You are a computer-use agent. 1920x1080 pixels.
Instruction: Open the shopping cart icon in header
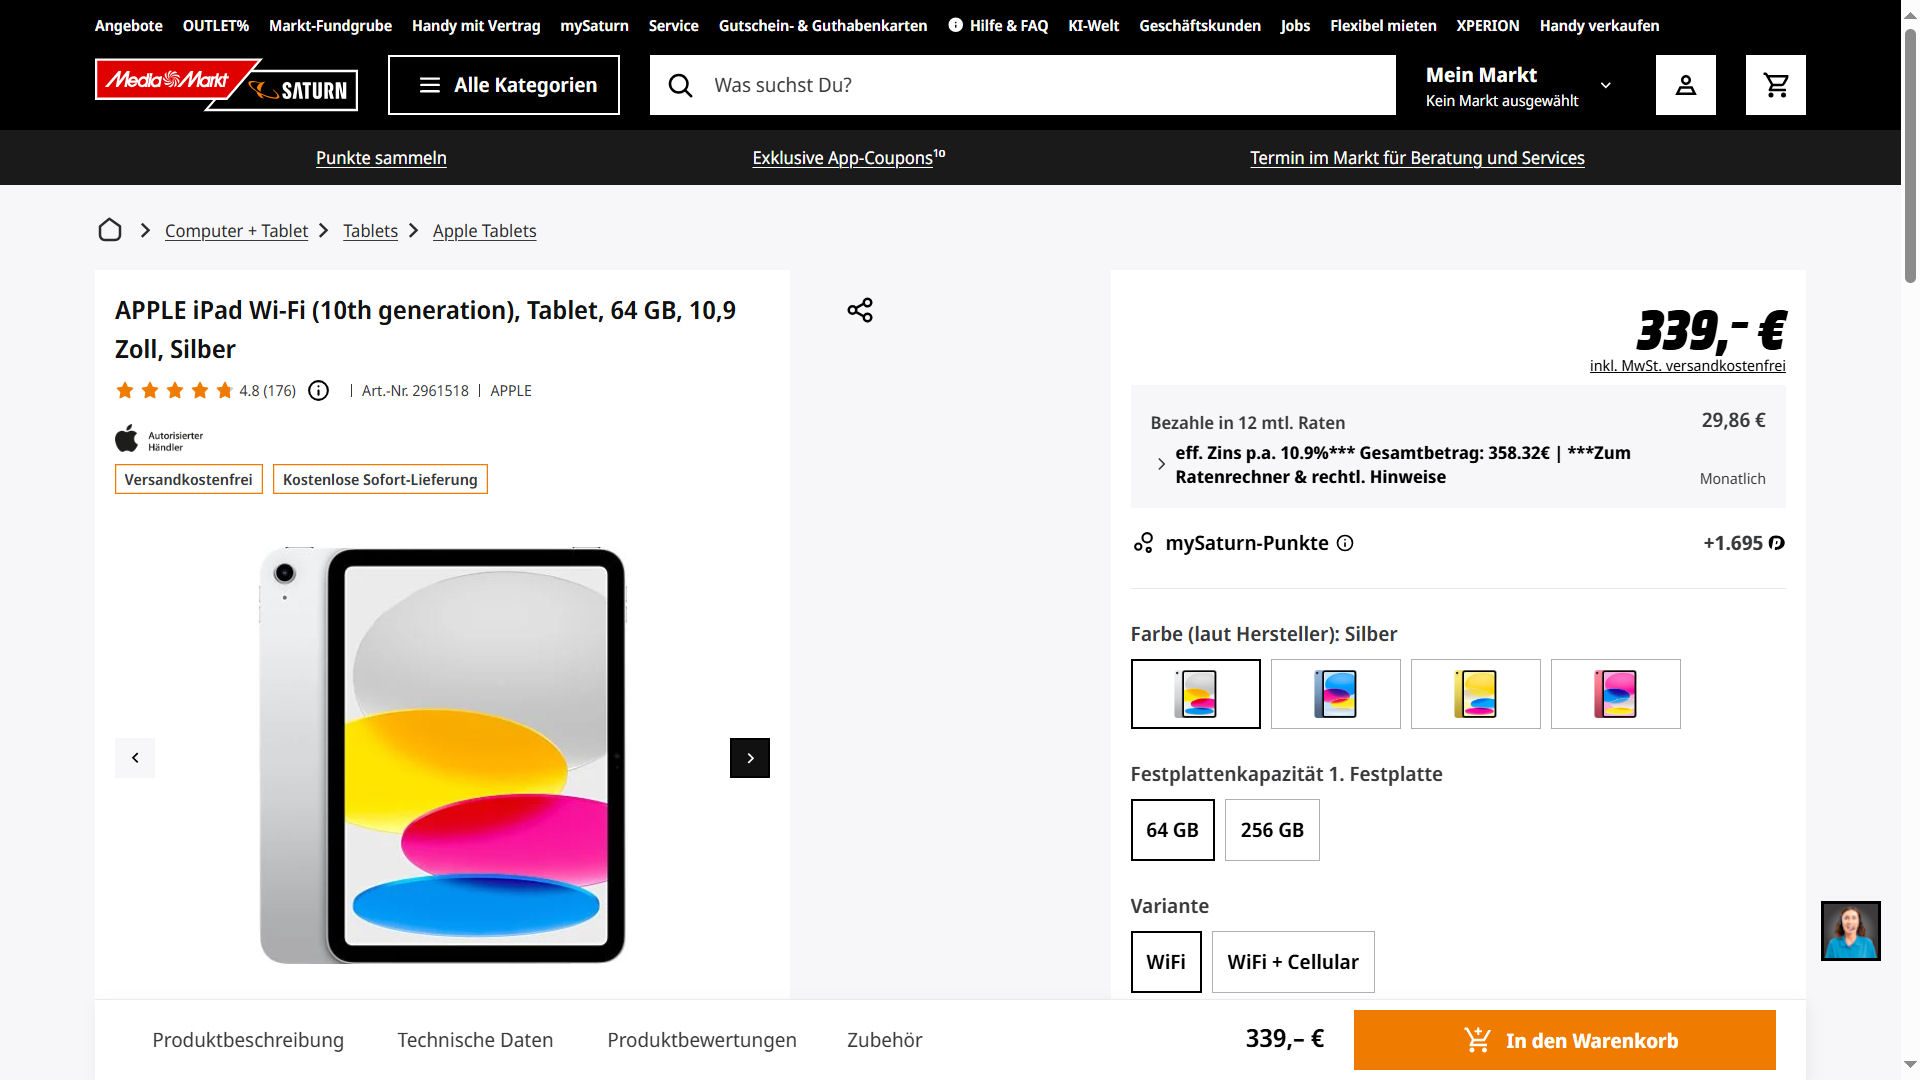pos(1775,85)
